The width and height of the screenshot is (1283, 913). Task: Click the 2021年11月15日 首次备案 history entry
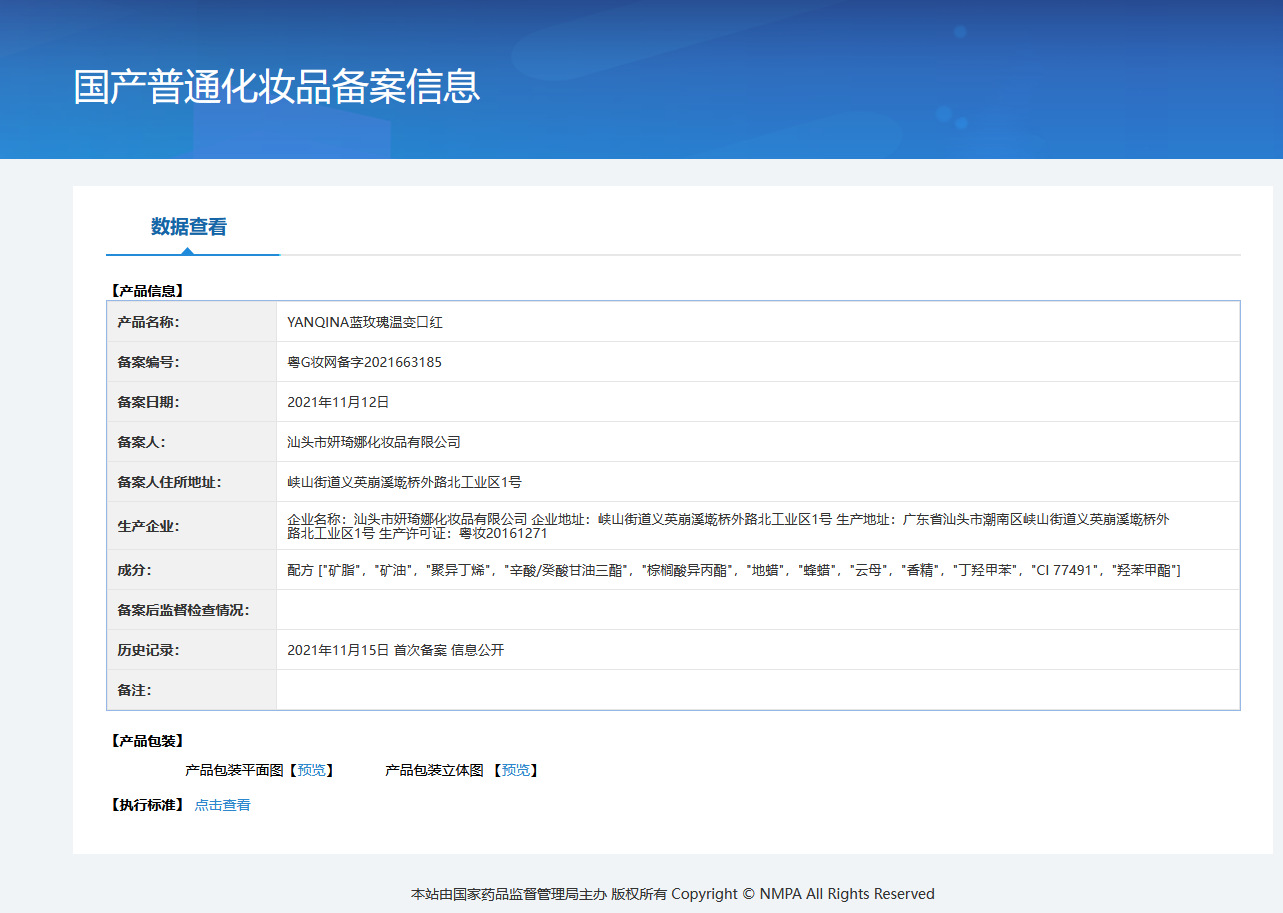395,650
